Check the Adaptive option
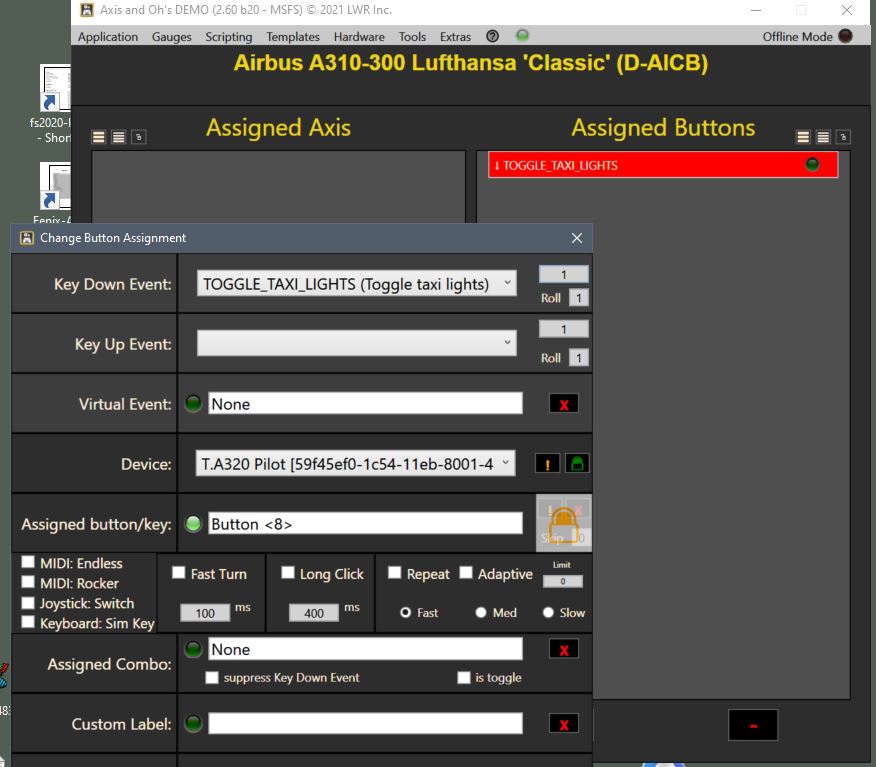This screenshot has width=876, height=767. pyautogui.click(x=466, y=573)
